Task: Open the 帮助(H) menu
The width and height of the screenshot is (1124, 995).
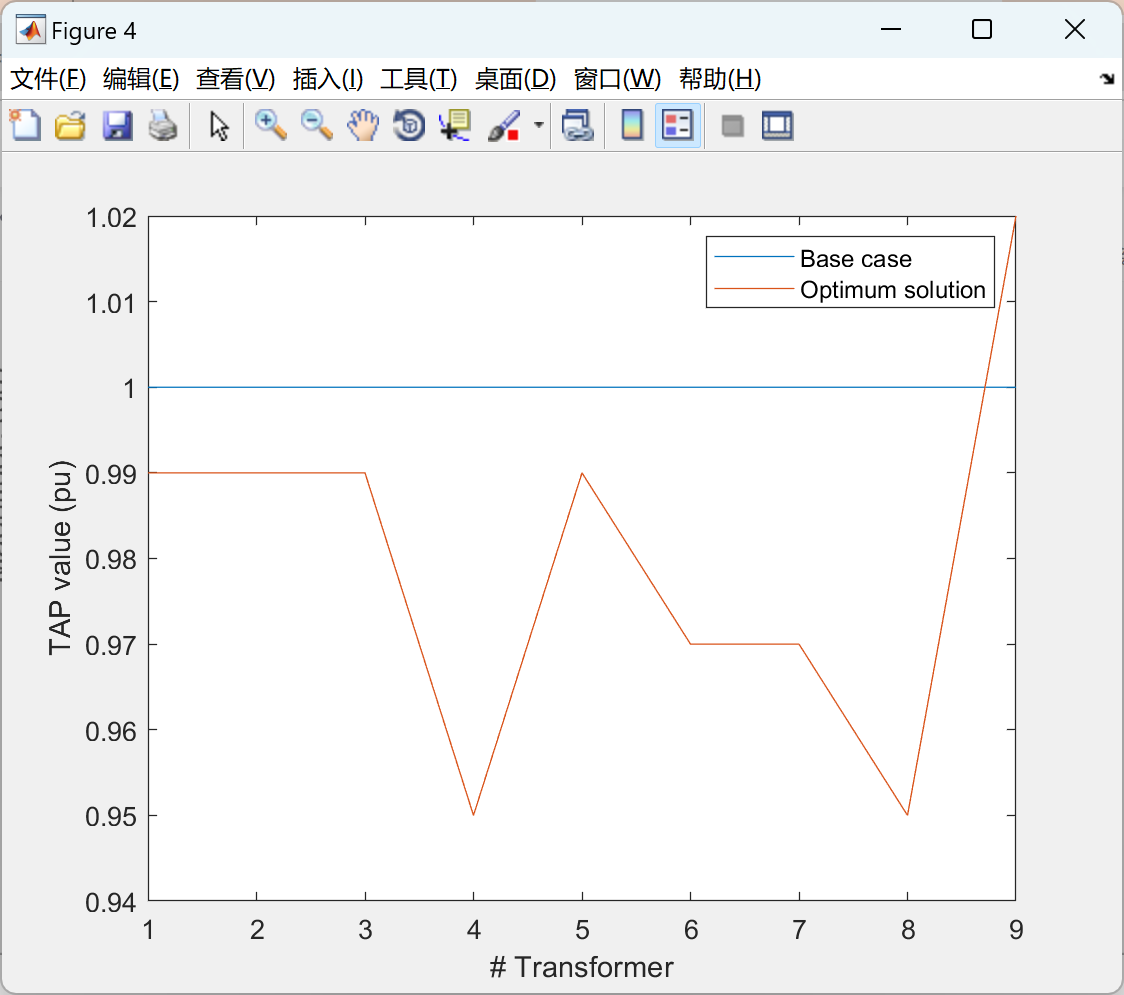Action: tap(720, 79)
